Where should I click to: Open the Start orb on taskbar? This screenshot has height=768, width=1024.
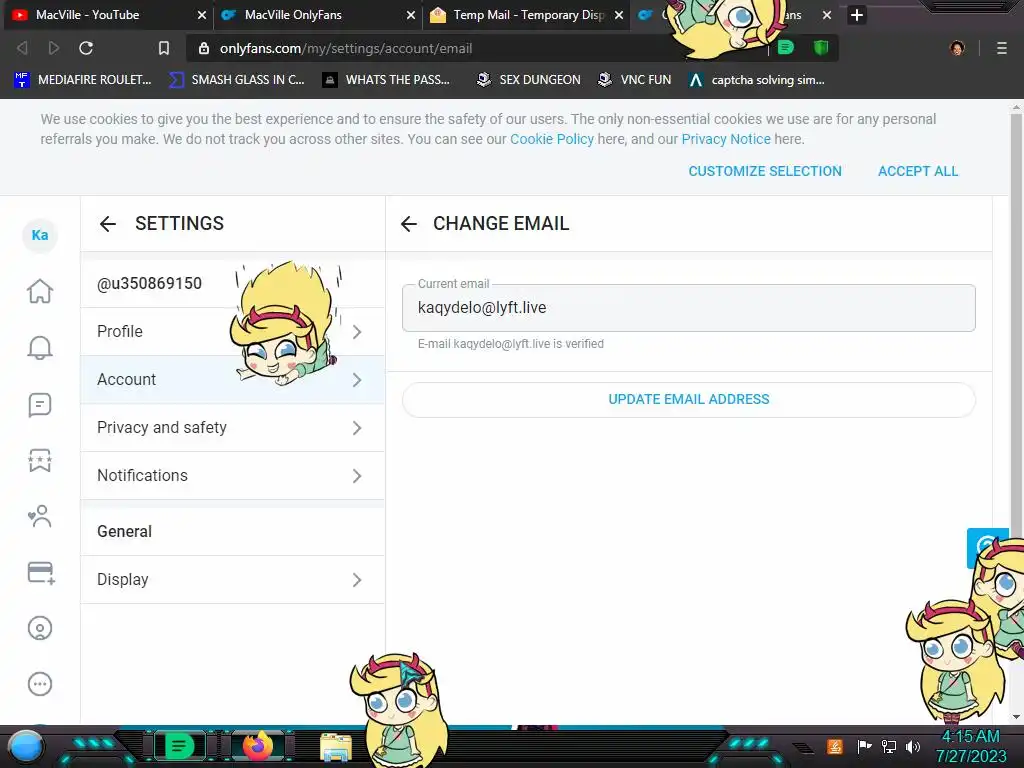click(x=27, y=746)
